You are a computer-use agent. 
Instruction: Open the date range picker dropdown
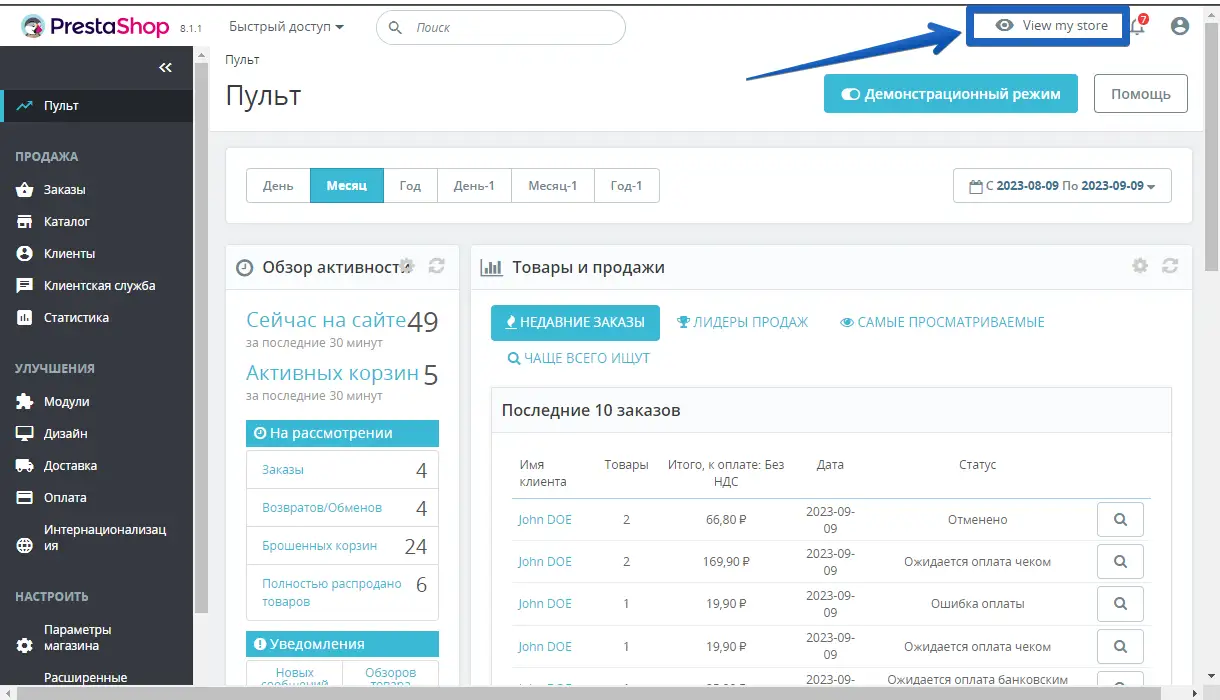(x=1062, y=186)
